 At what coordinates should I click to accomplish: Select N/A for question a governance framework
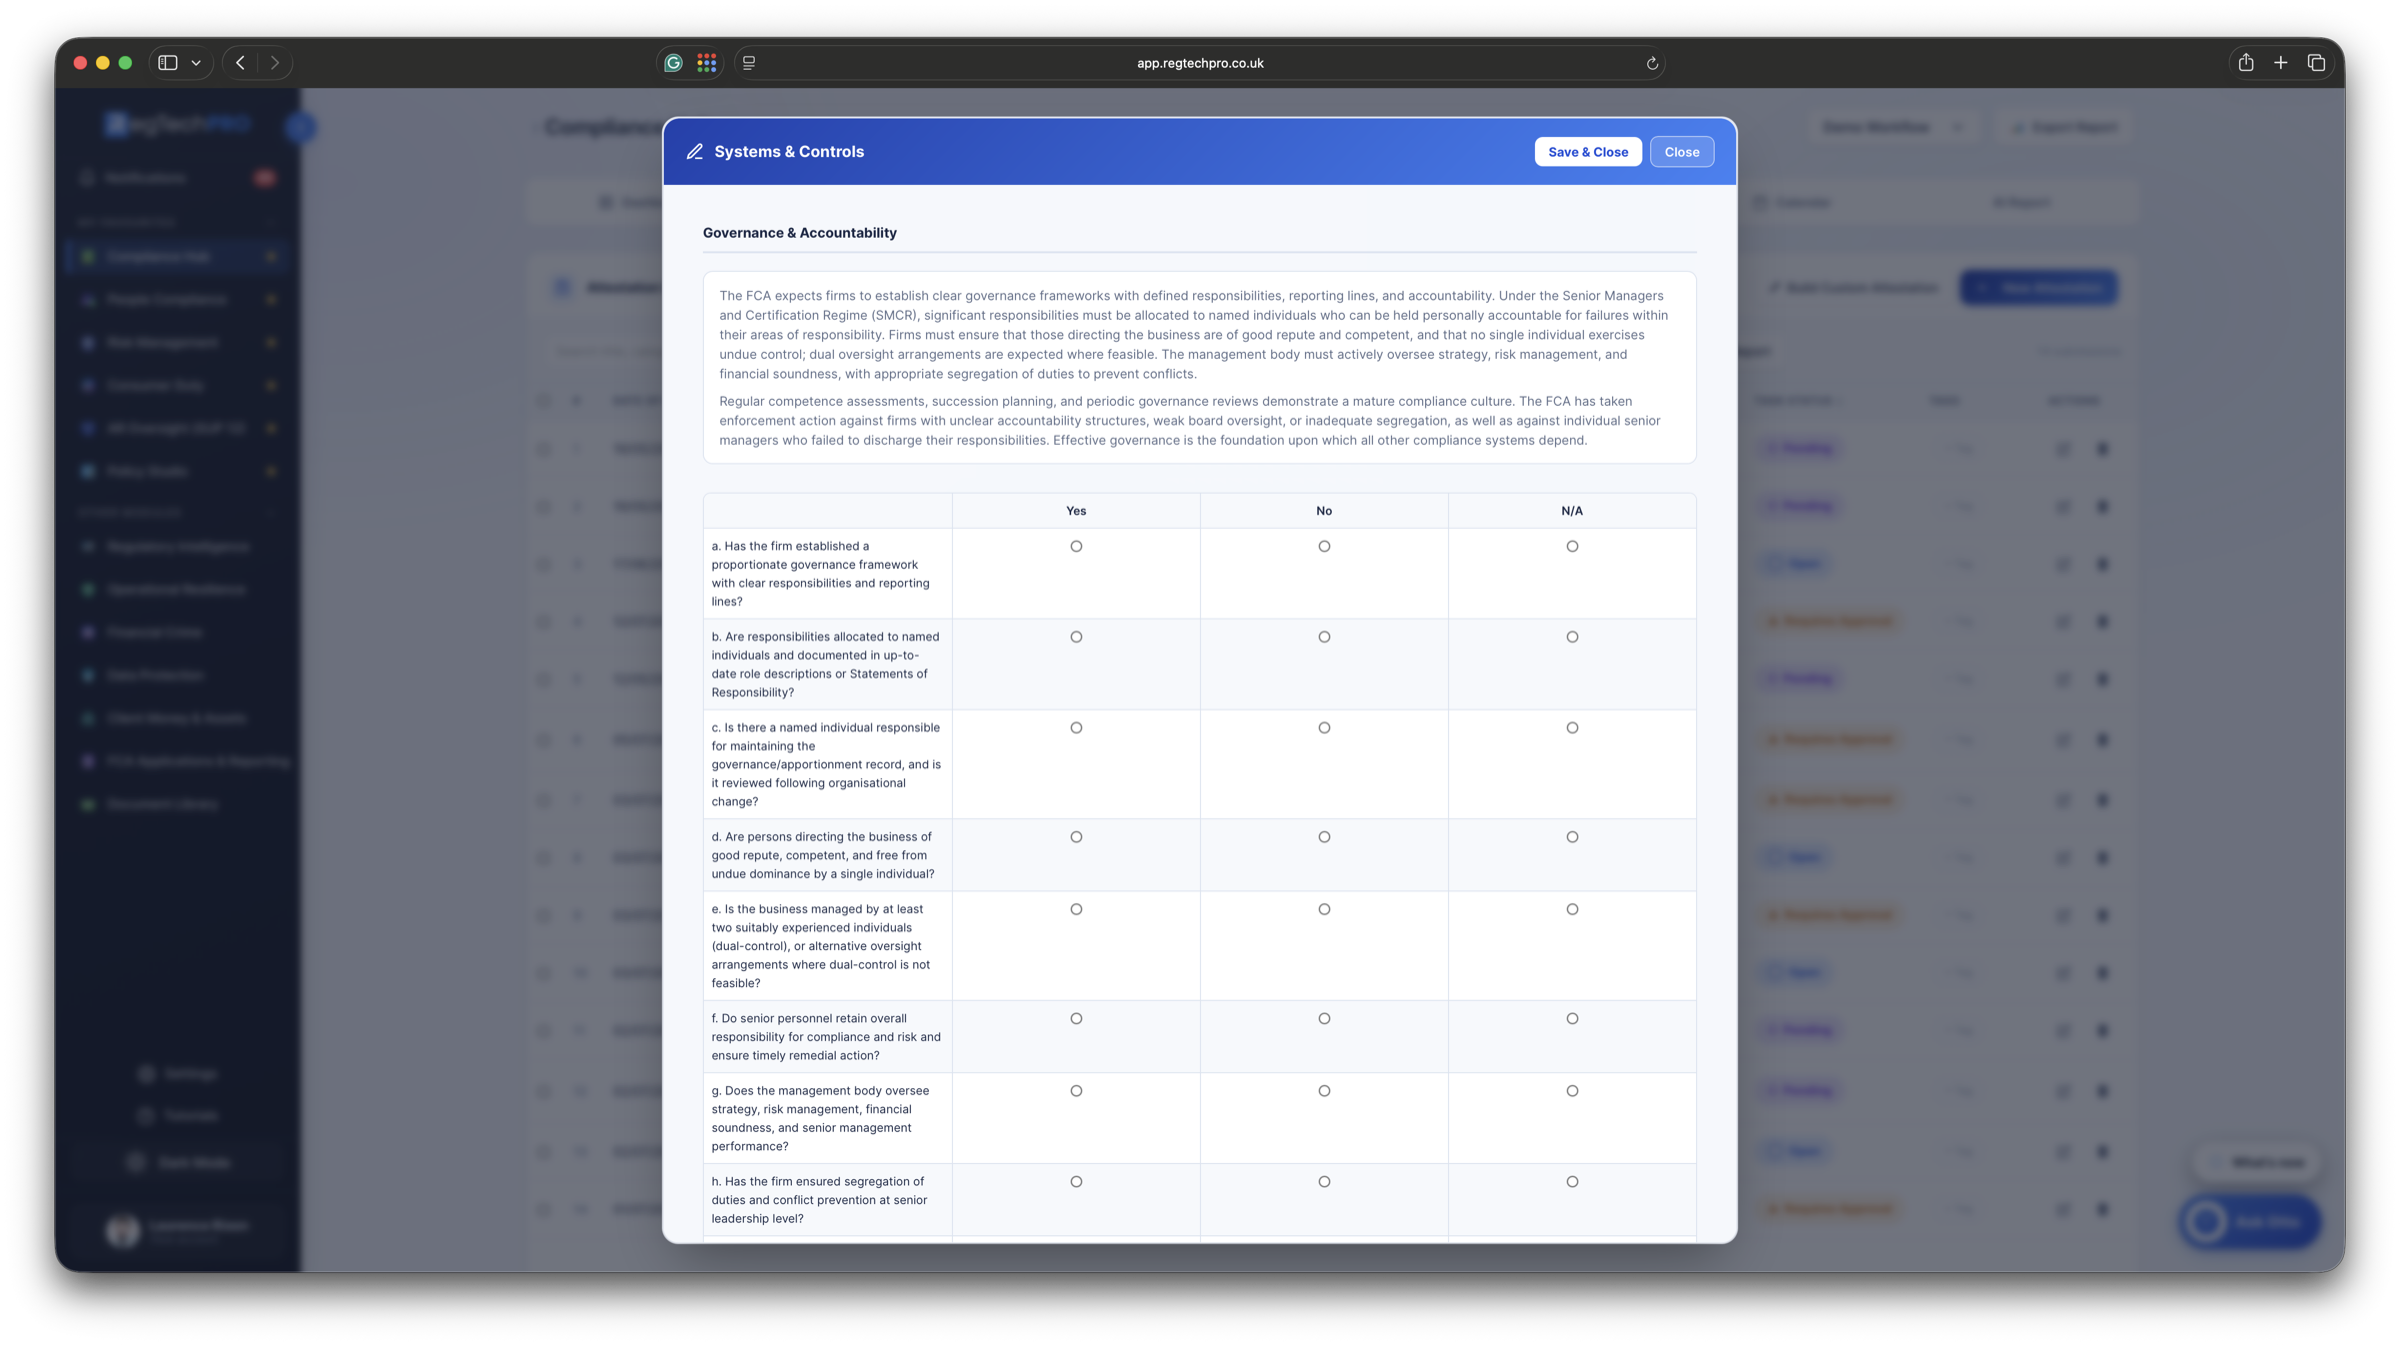[x=1572, y=546]
